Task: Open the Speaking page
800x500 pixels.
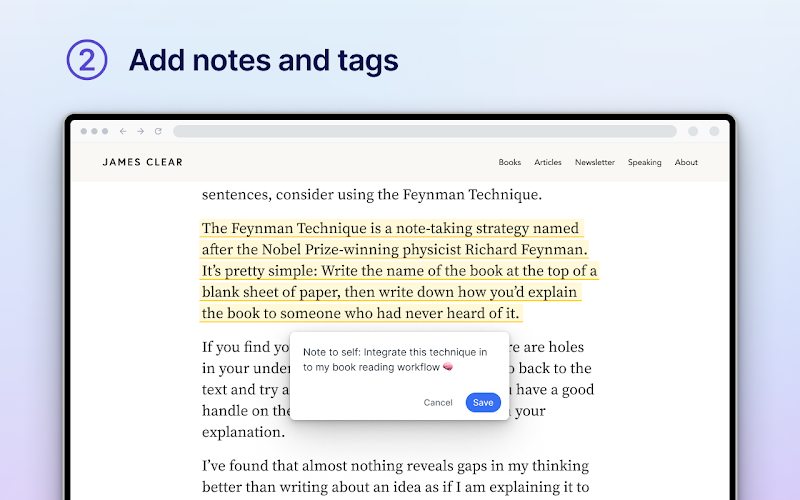Action: coord(644,162)
